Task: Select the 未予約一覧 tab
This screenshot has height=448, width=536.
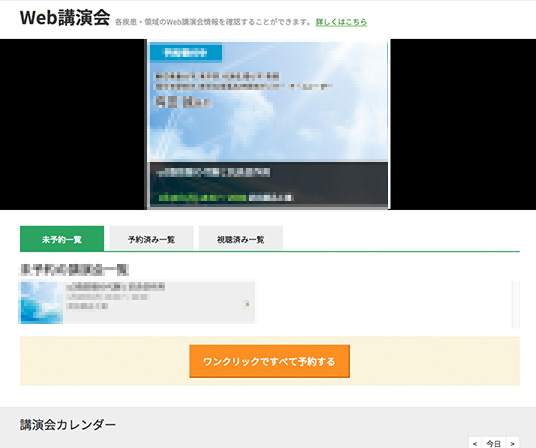Action: [62, 239]
